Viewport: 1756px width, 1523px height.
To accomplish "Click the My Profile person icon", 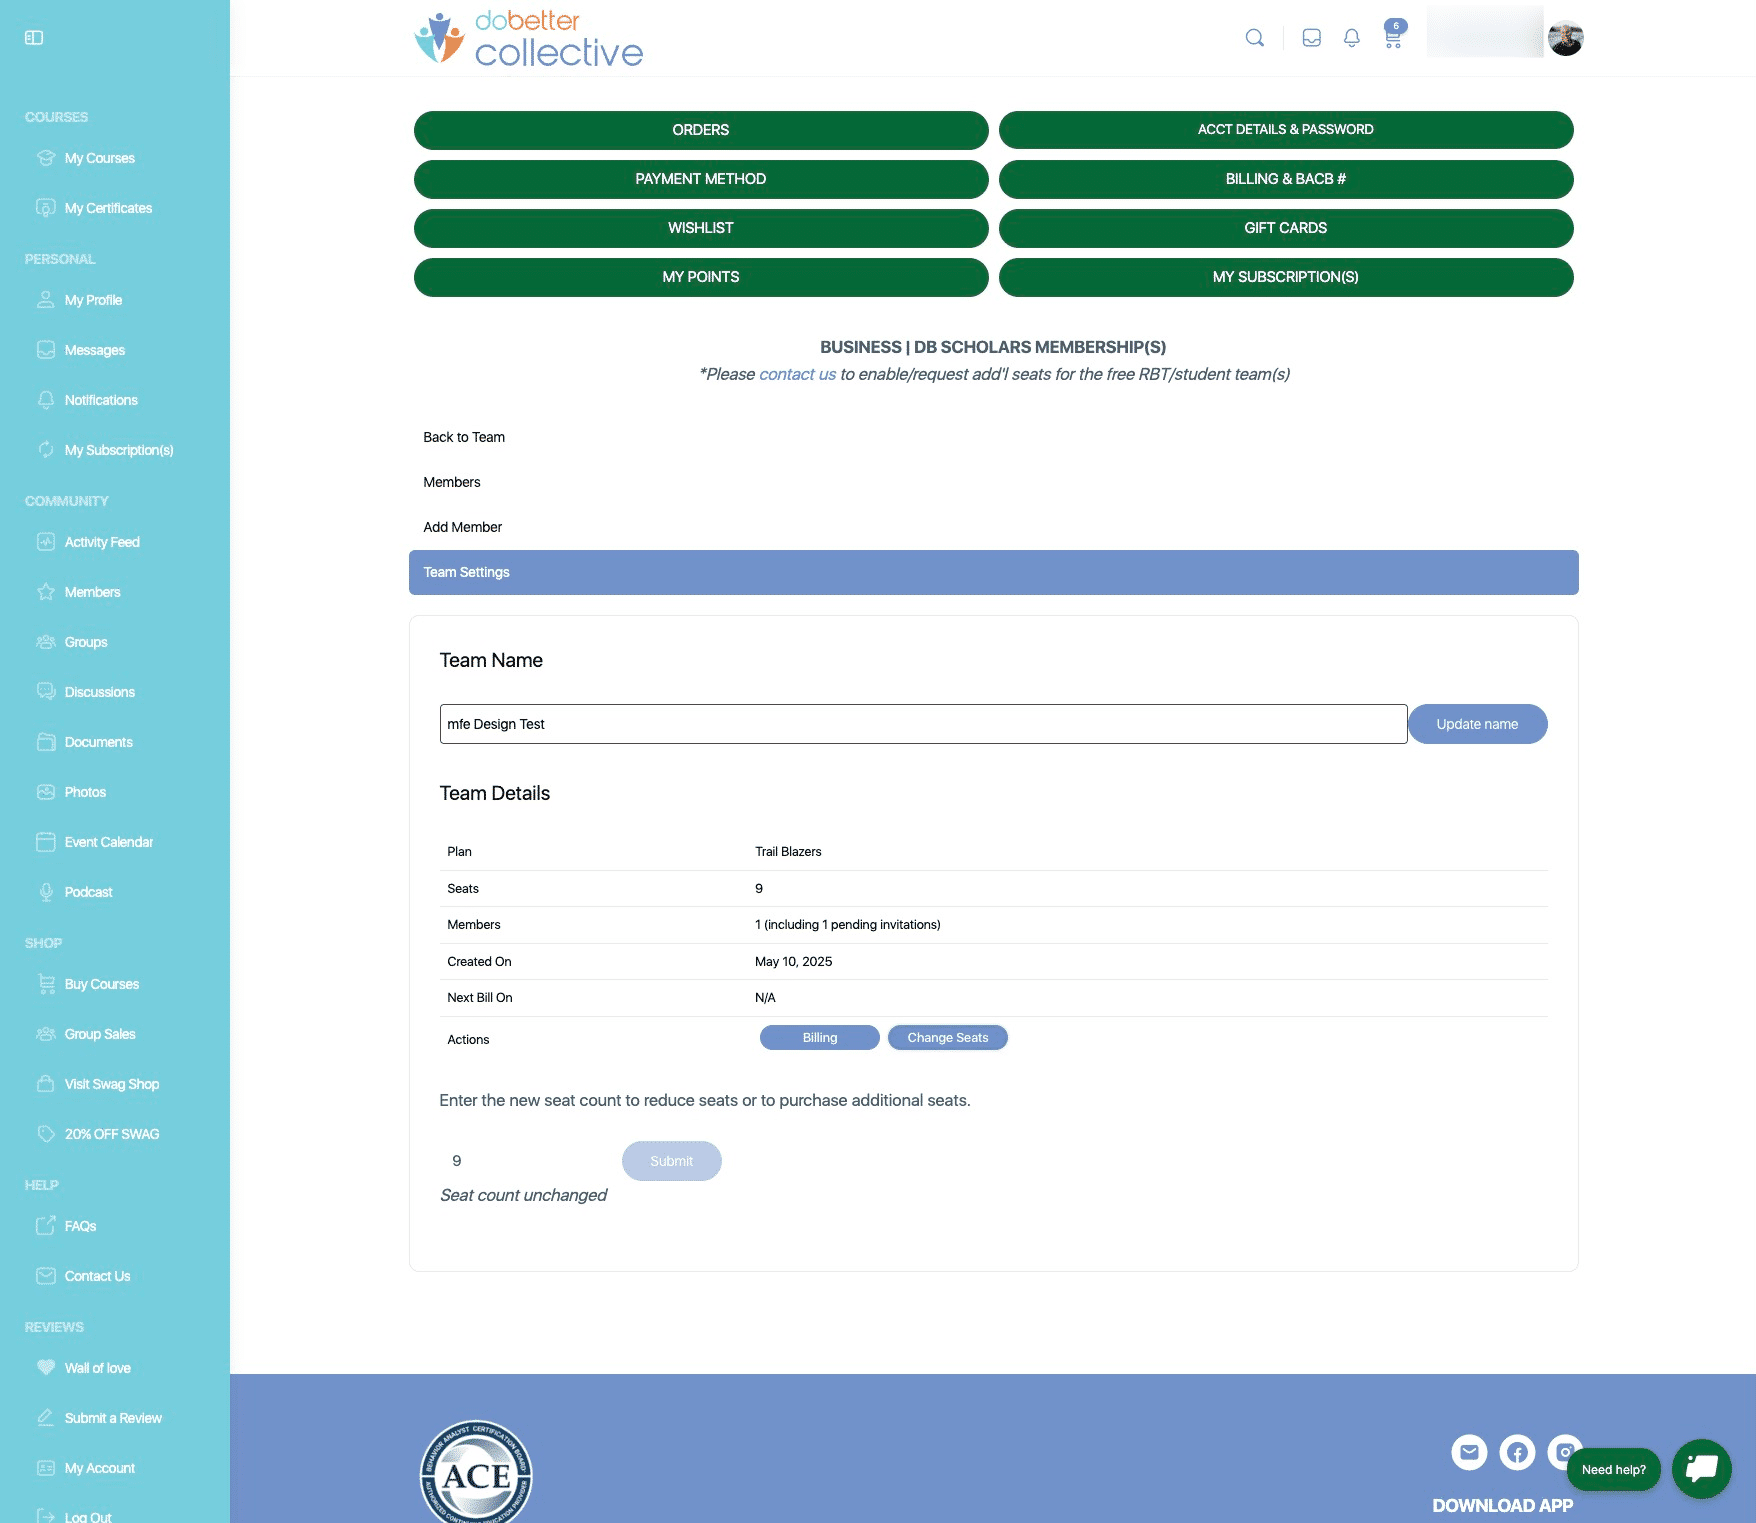I will pos(46,300).
